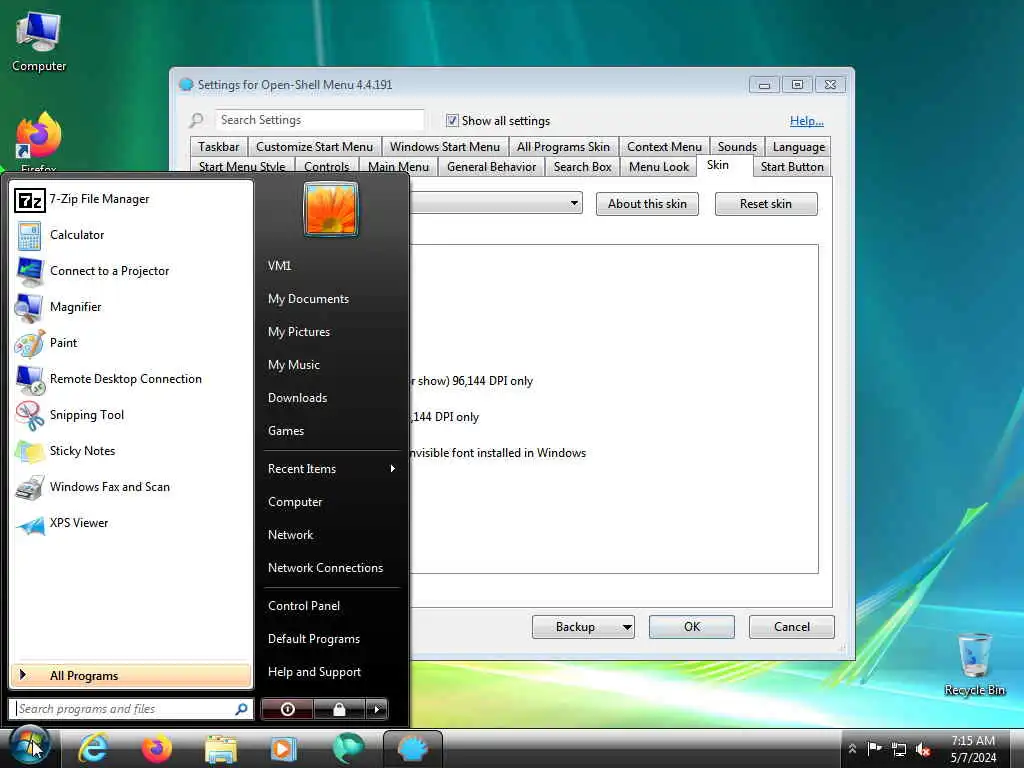The image size is (1024, 768).
Task: Open 7-Zip File Manager icon
Action: [29, 200]
